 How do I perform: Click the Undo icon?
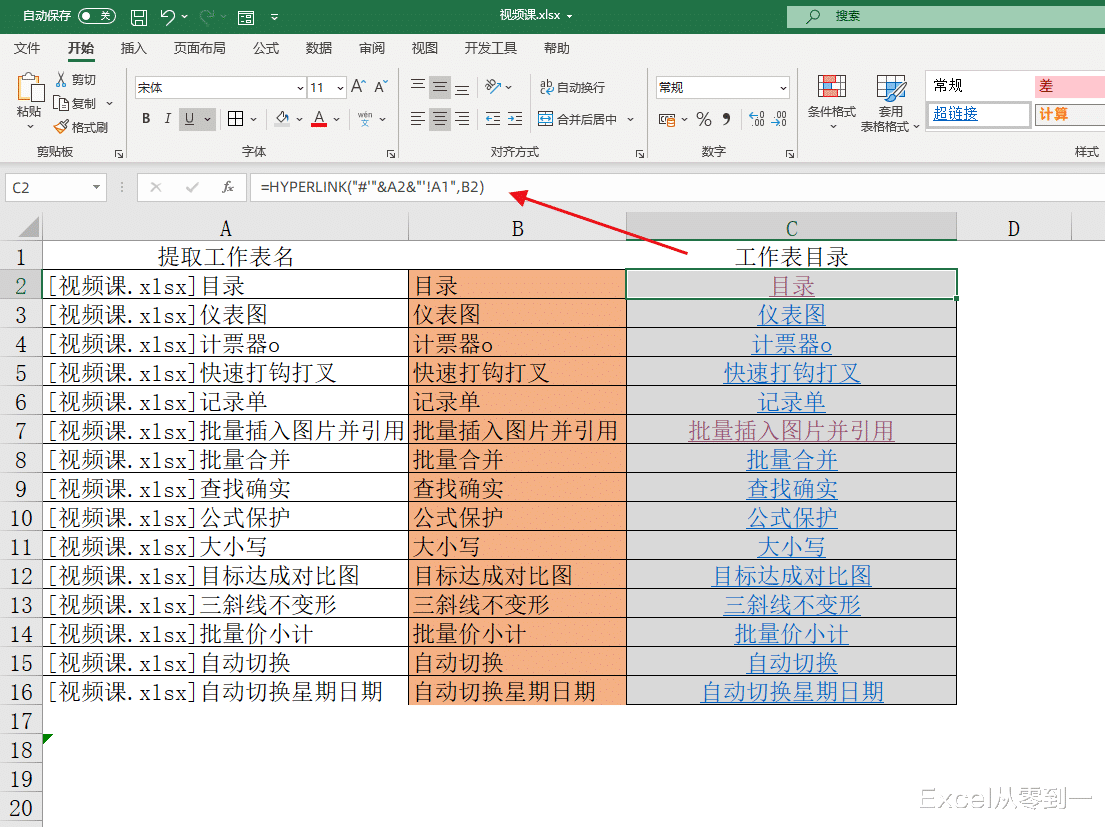click(166, 15)
